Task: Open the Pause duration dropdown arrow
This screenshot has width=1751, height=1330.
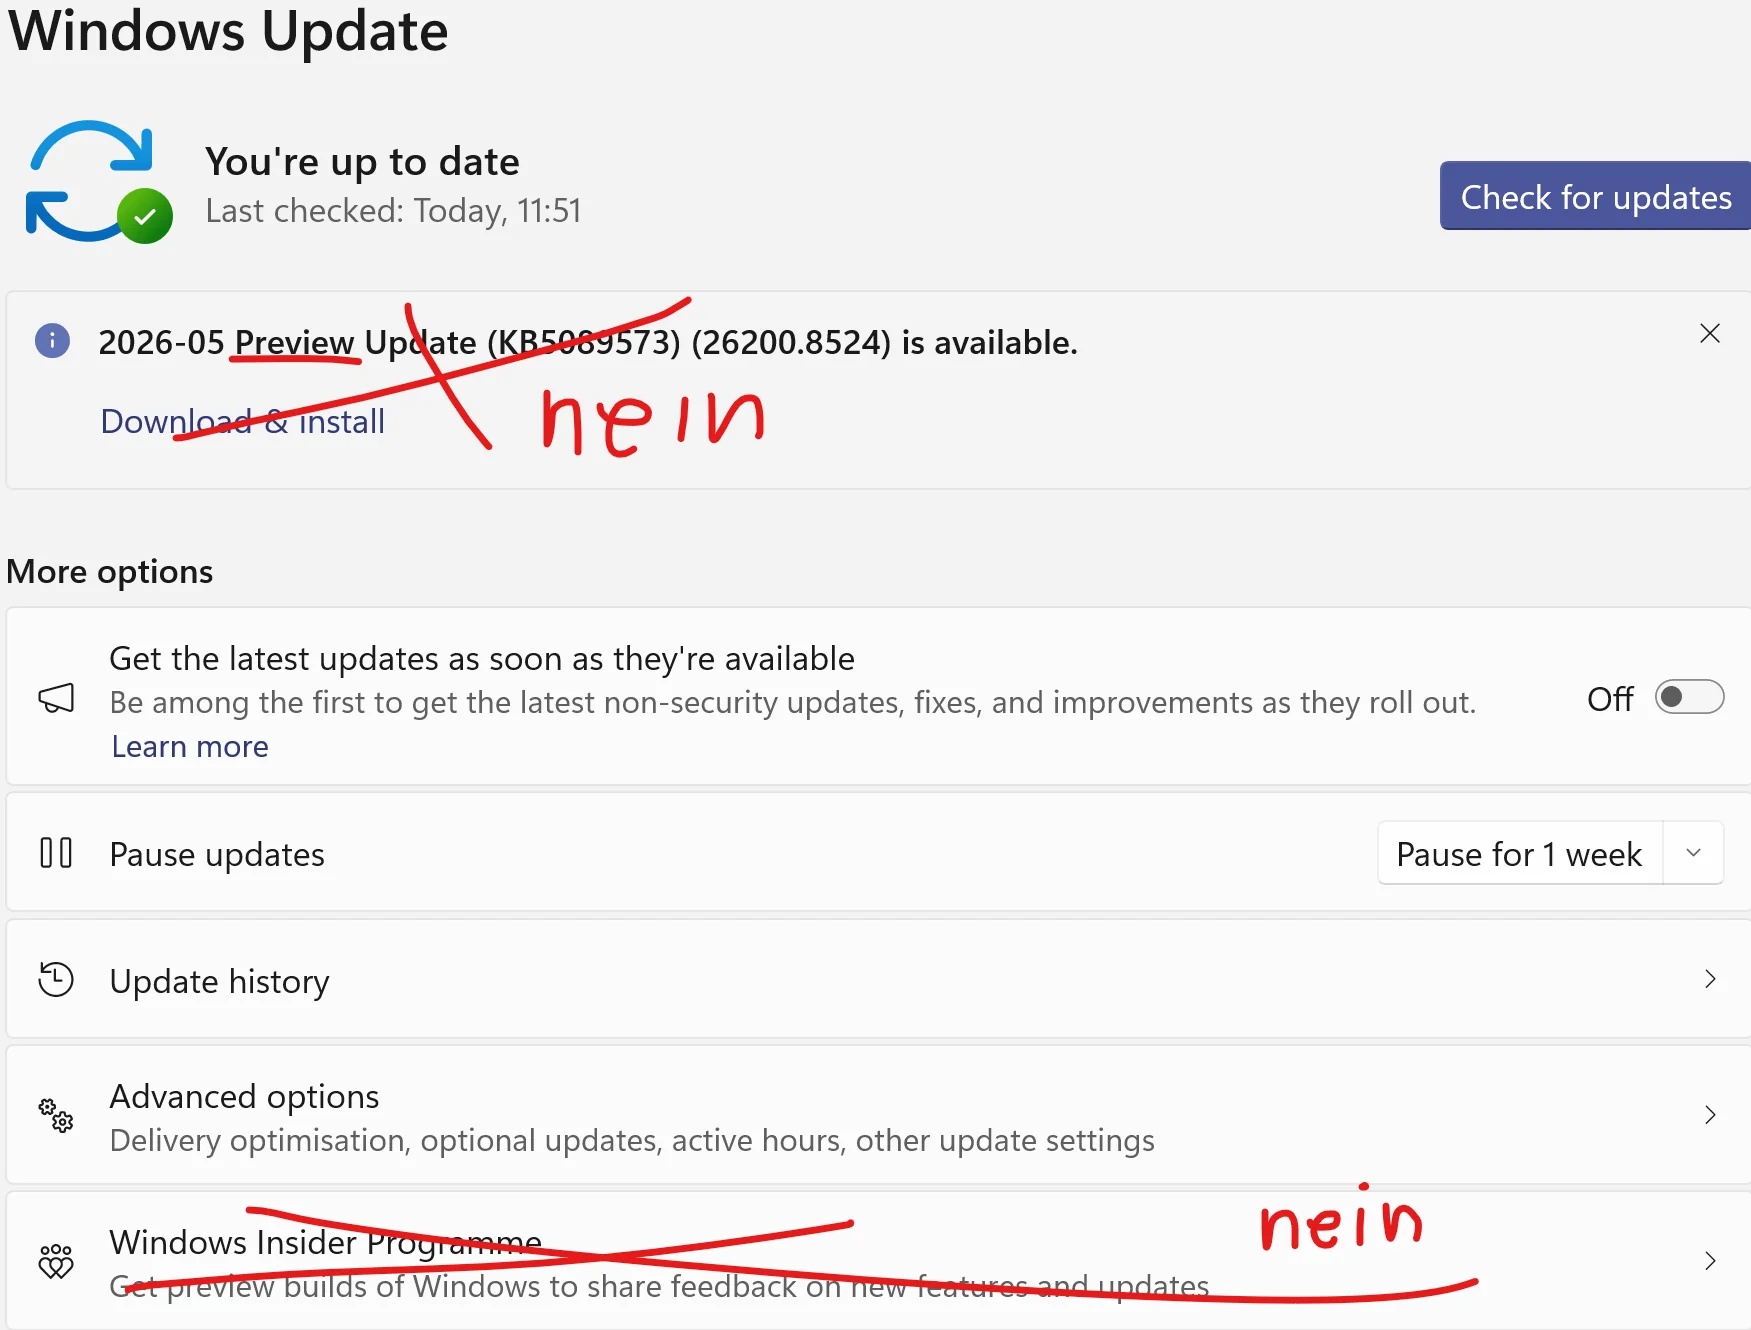Action: [x=1694, y=853]
